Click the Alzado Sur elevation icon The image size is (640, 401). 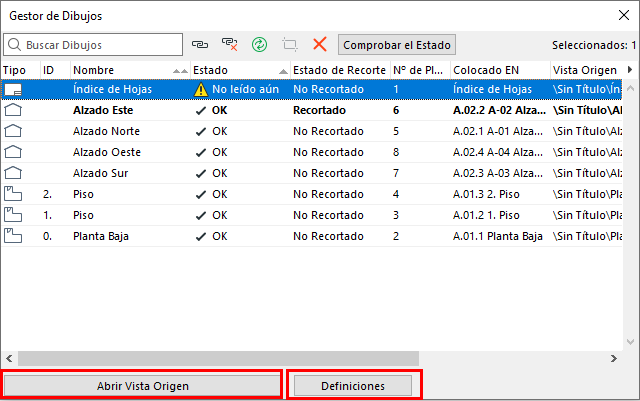[x=13, y=173]
